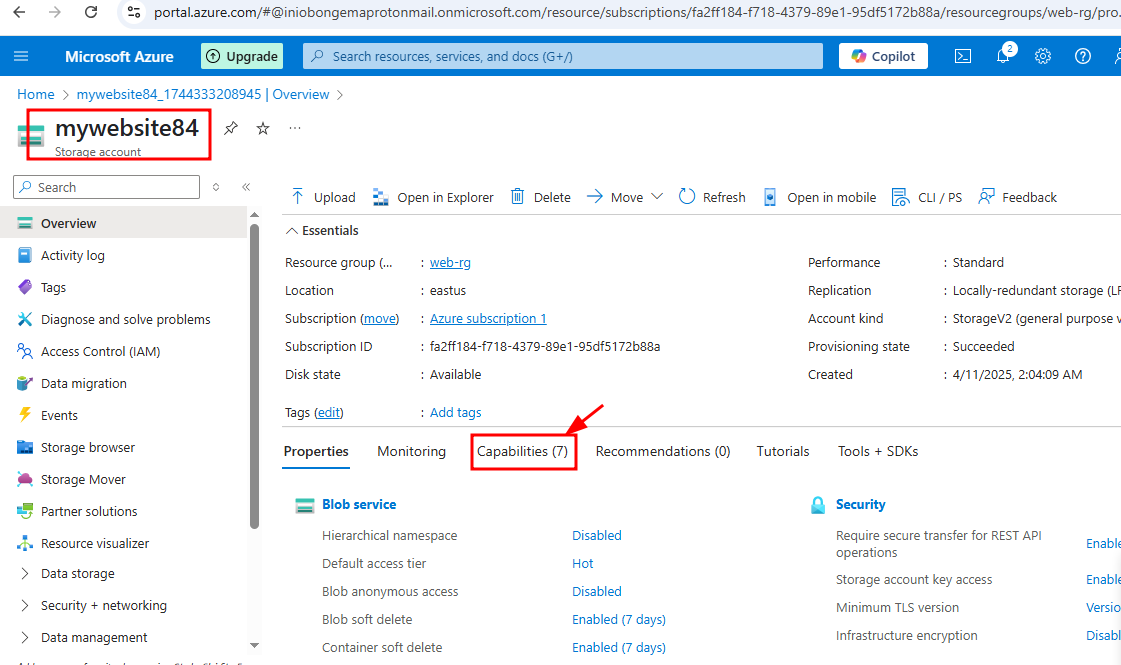Screen dimensions: 1121x665
Task: Select Overview in sidebar
Action: coord(123,223)
